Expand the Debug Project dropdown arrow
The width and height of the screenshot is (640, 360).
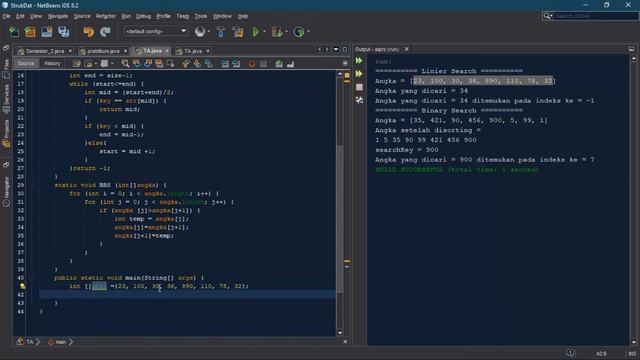[x=287, y=32]
